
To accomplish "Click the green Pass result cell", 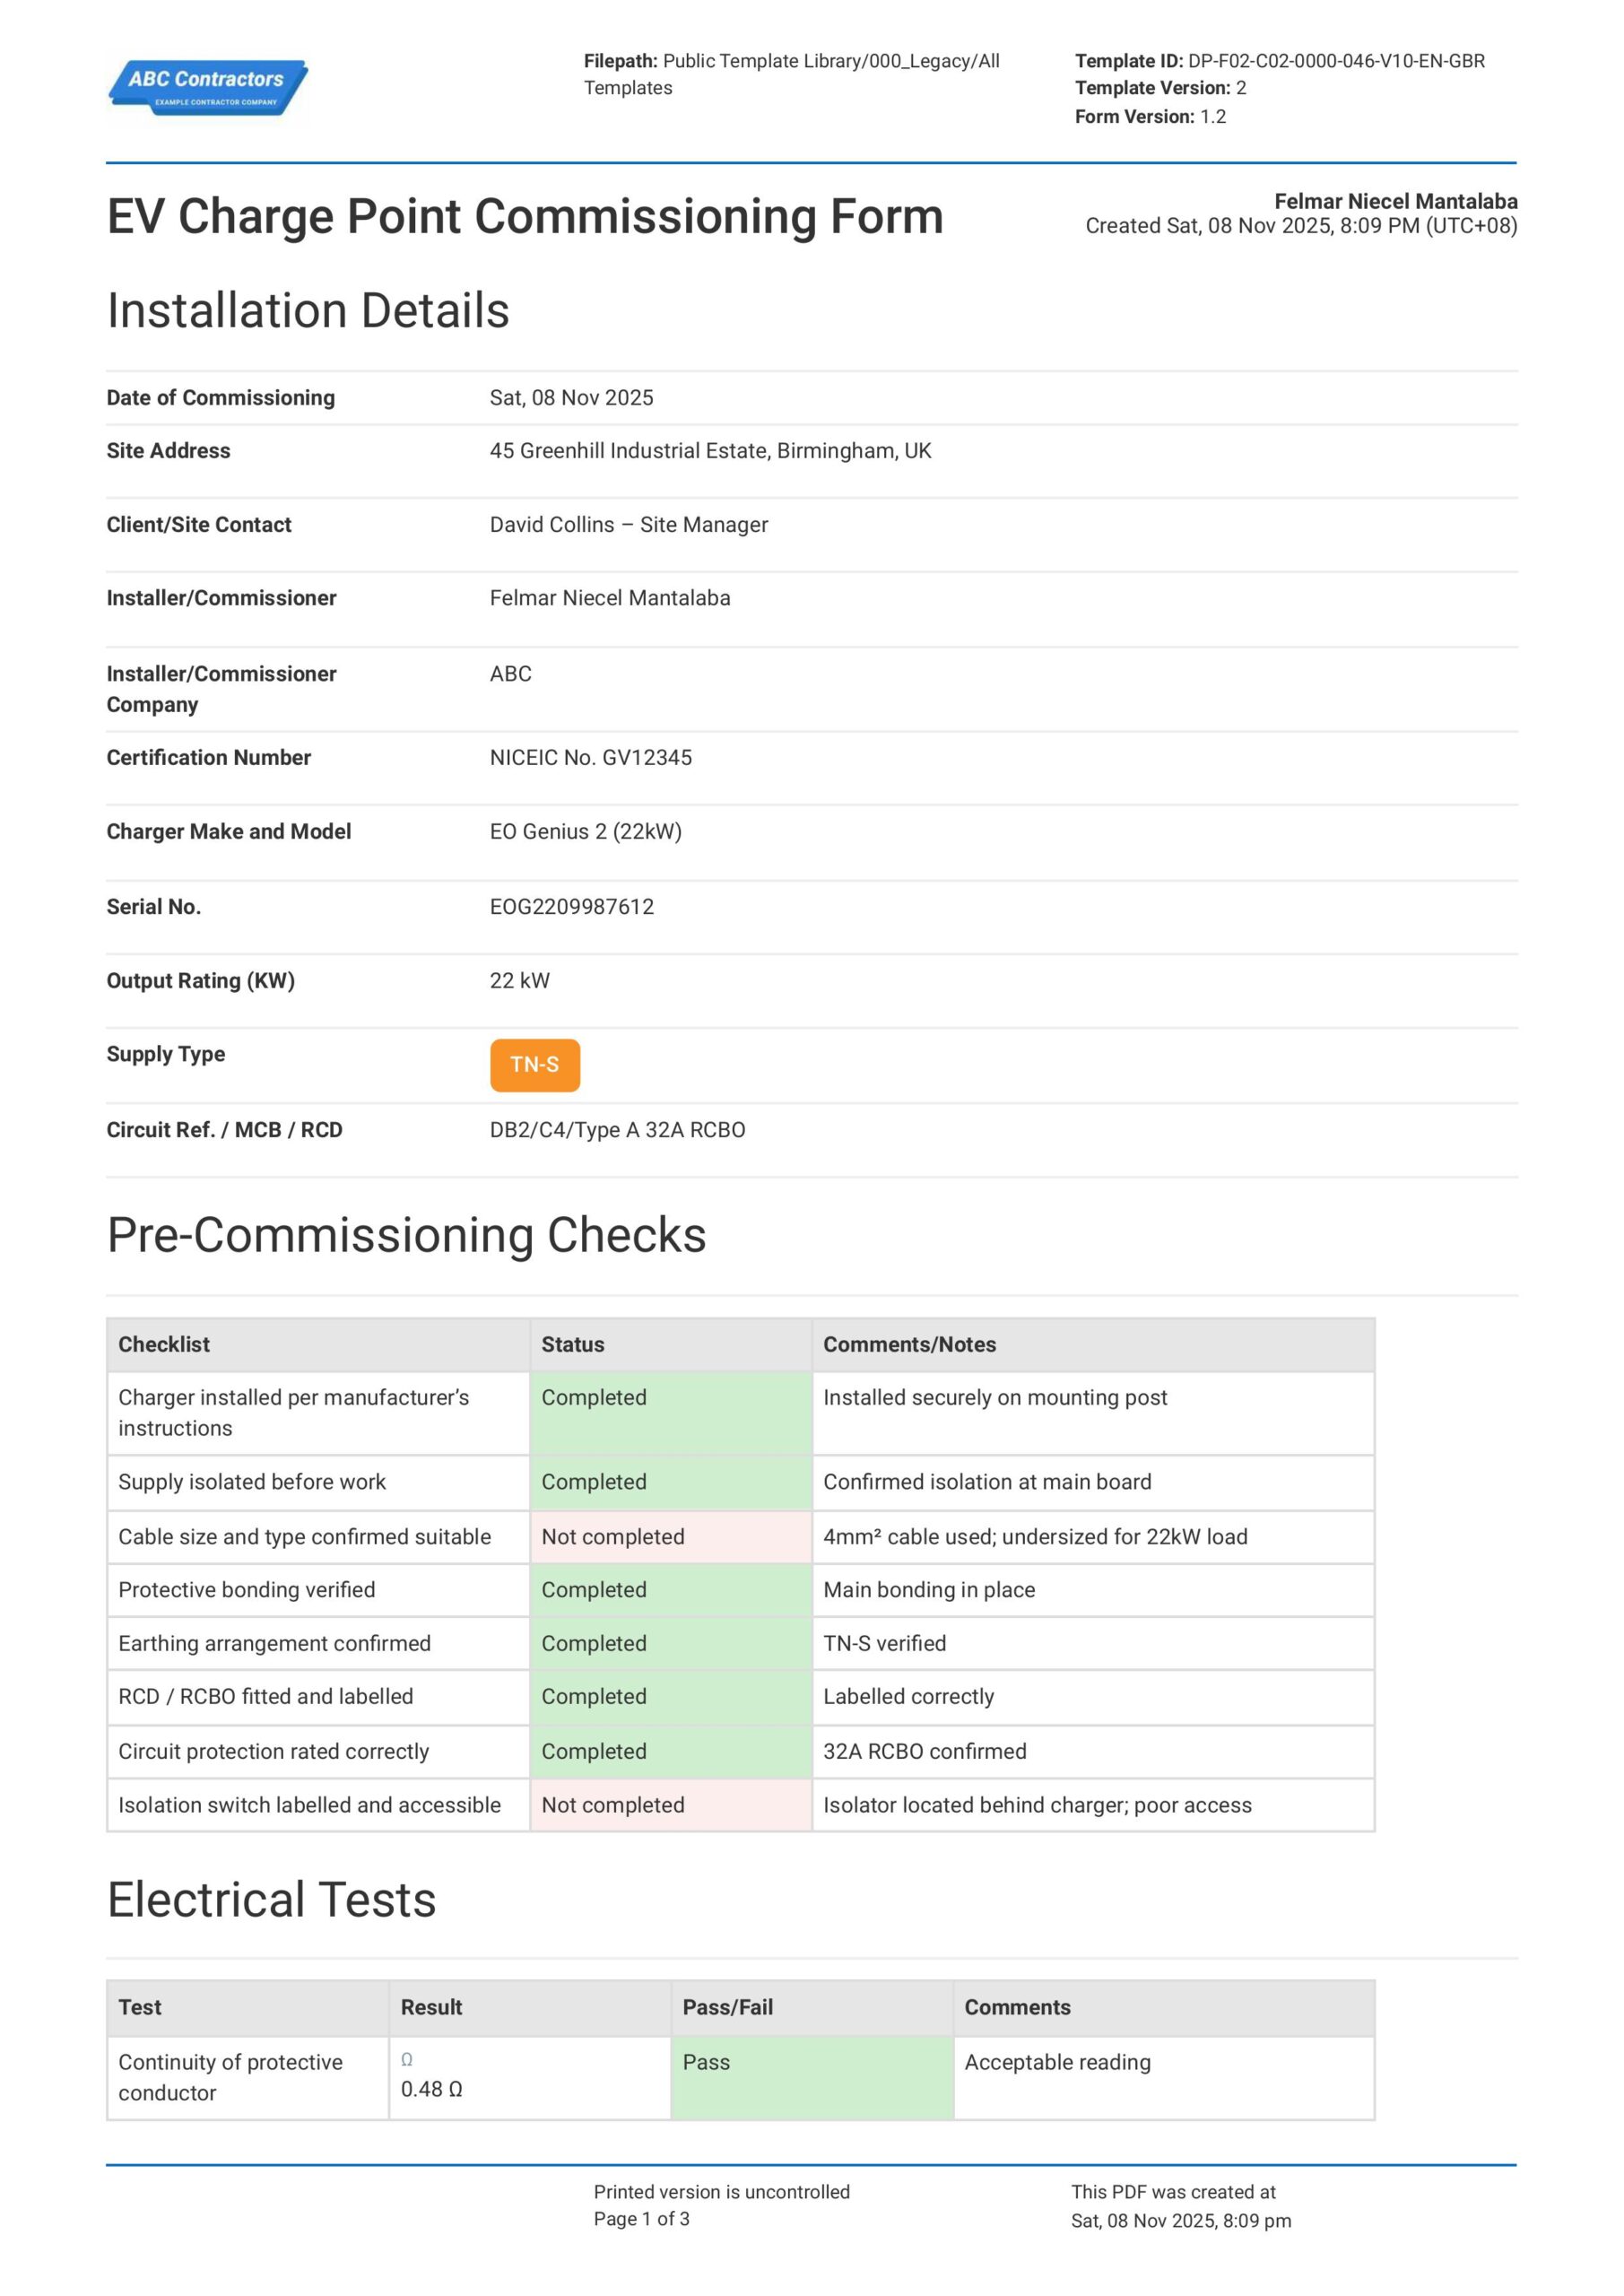I will pos(810,2077).
